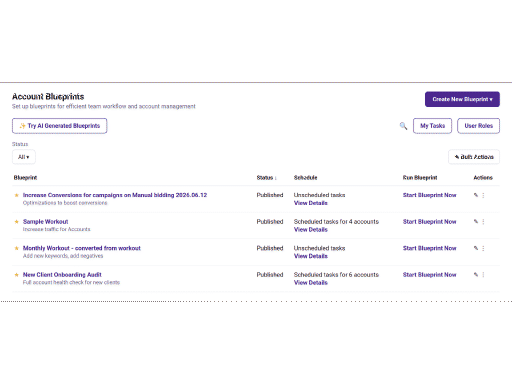Edit pencil icon for Sample Workout row
Screen dimensions: 512x384
[476, 222]
